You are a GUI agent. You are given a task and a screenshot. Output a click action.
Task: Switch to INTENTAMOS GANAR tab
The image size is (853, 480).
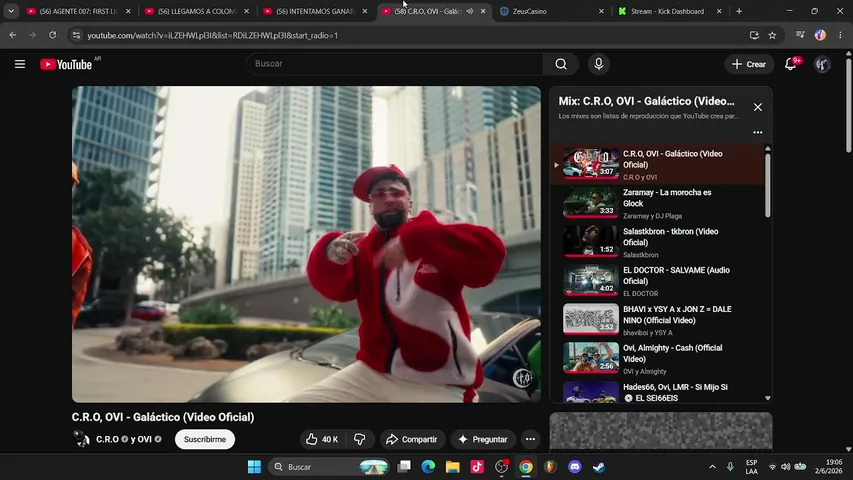pos(316,11)
